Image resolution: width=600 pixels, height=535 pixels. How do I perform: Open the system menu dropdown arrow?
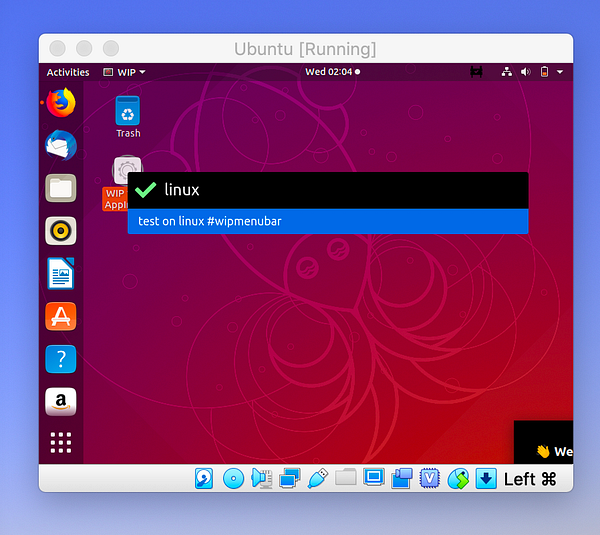click(560, 72)
